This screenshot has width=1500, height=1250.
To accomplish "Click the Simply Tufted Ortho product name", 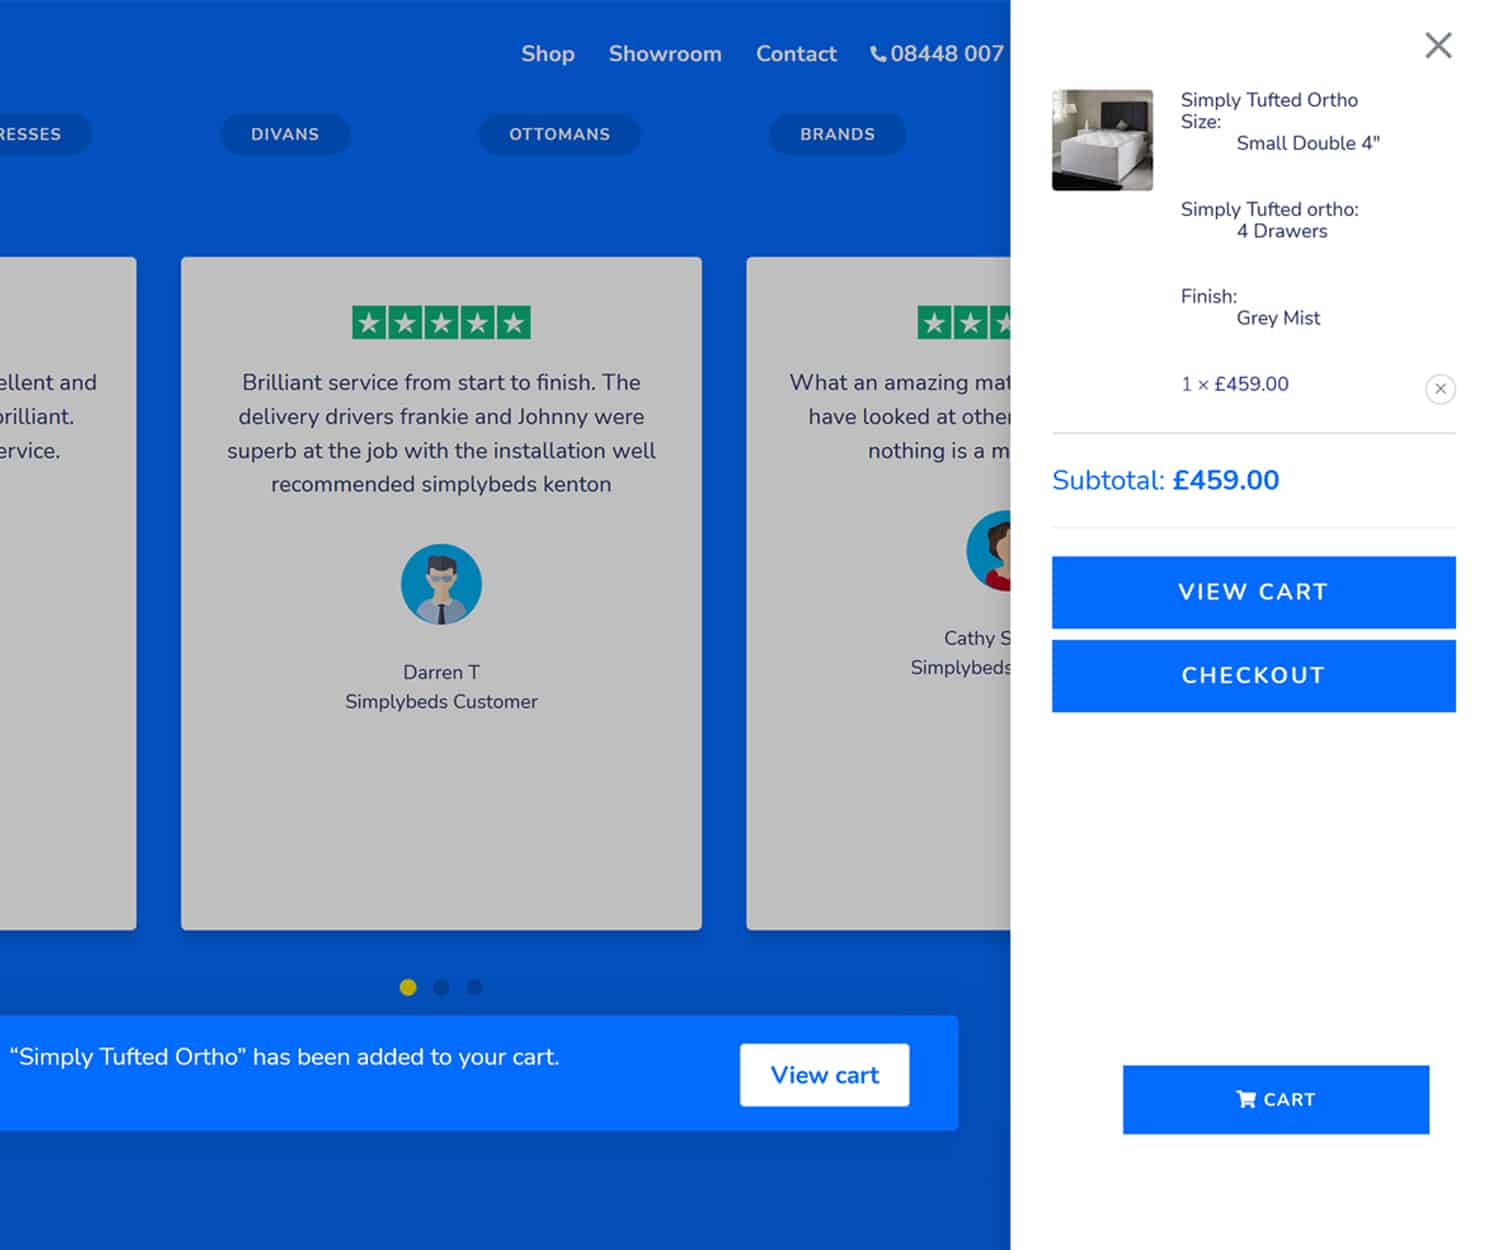I will coord(1269,100).
